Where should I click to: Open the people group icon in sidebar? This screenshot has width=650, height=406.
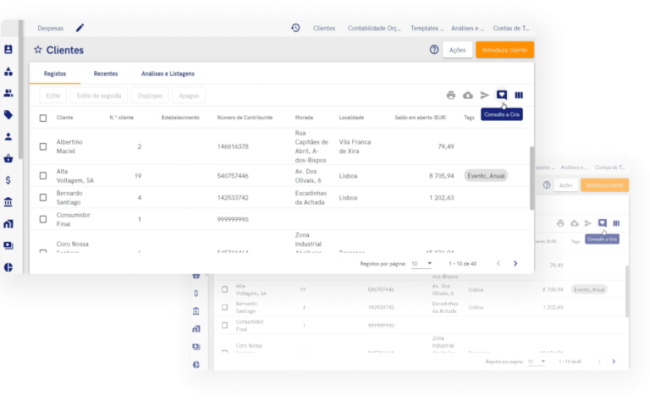tap(8, 93)
